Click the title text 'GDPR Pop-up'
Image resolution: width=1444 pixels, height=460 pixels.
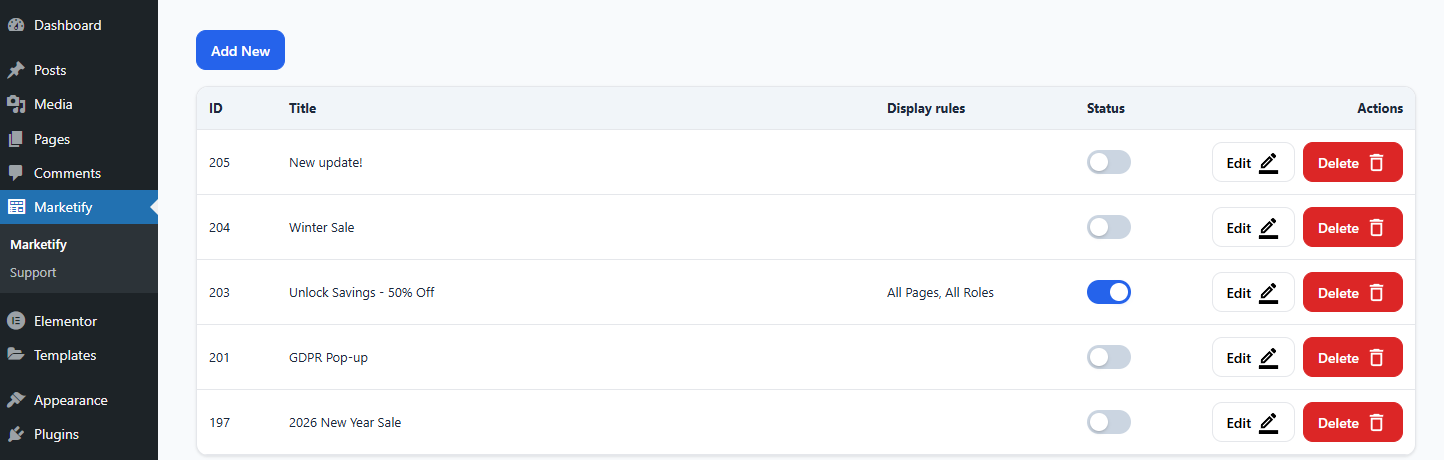coord(328,357)
